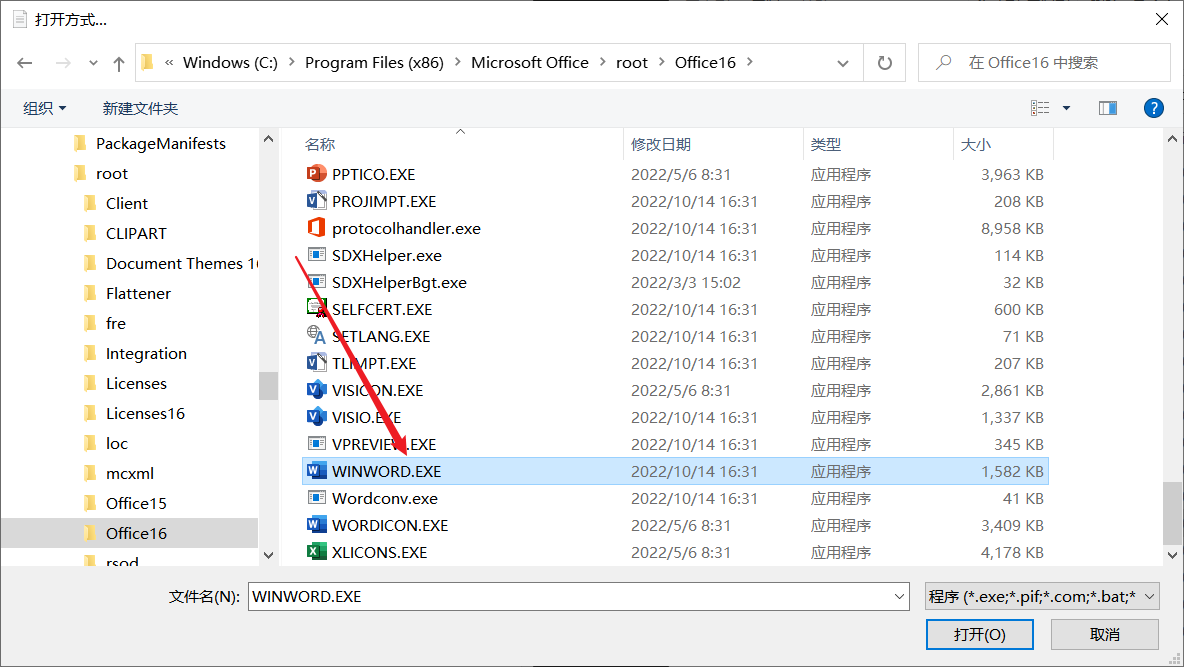
Task: Click the file list scroll down arrow
Action: pos(1172,555)
